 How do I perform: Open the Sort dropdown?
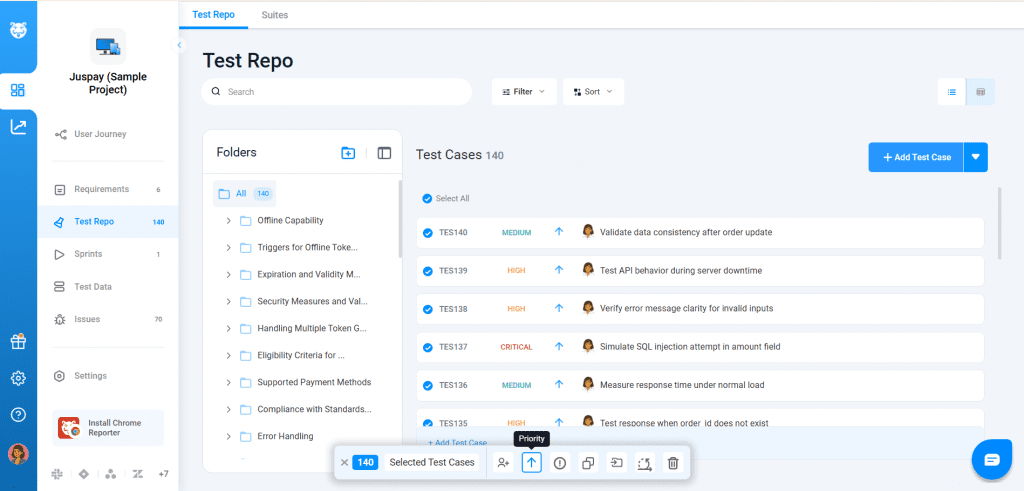click(593, 92)
